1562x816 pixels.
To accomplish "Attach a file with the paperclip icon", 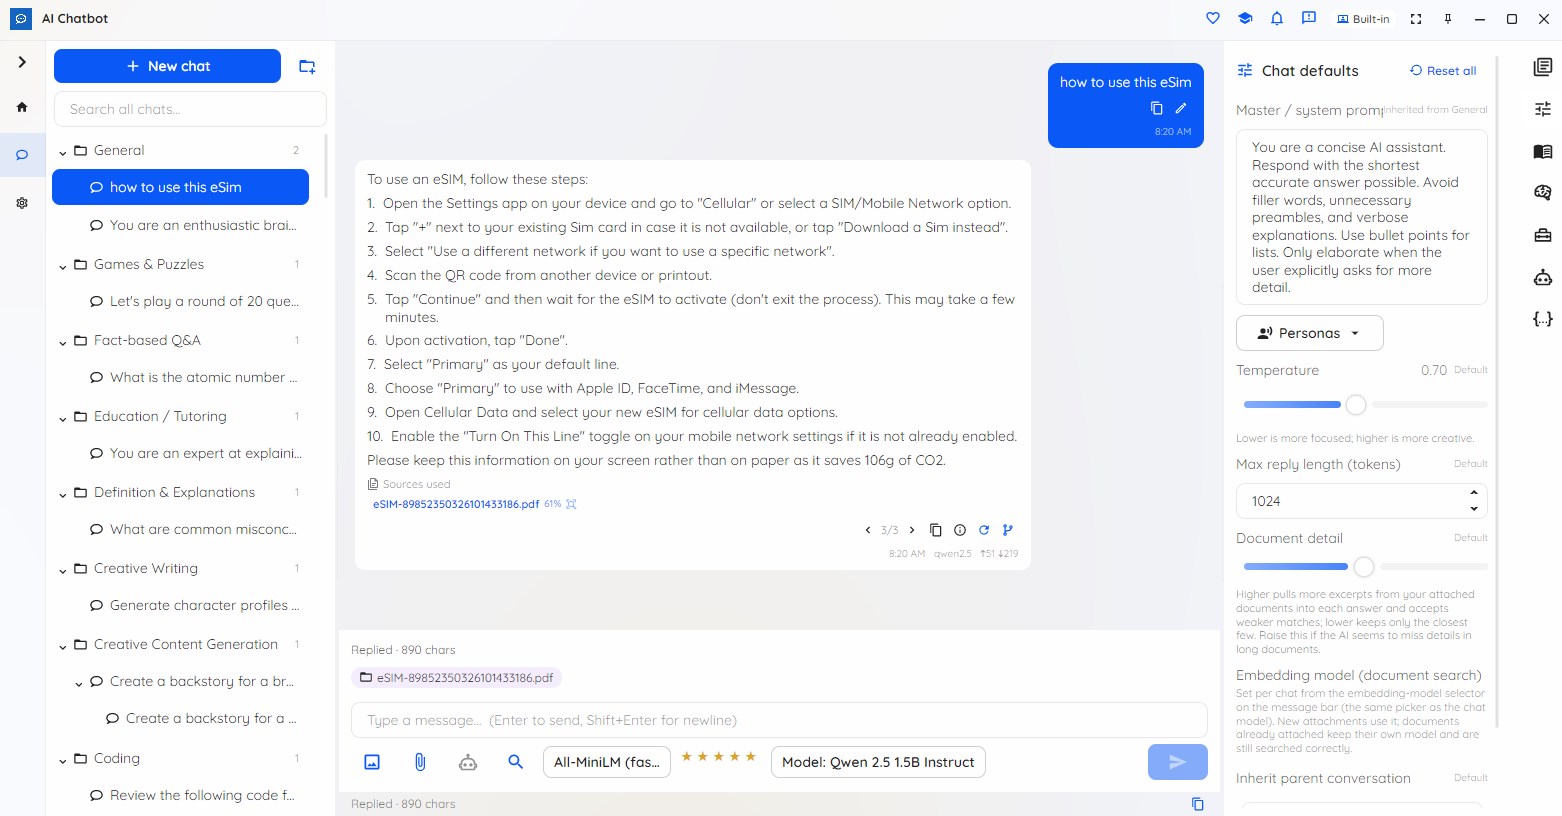I will point(420,762).
